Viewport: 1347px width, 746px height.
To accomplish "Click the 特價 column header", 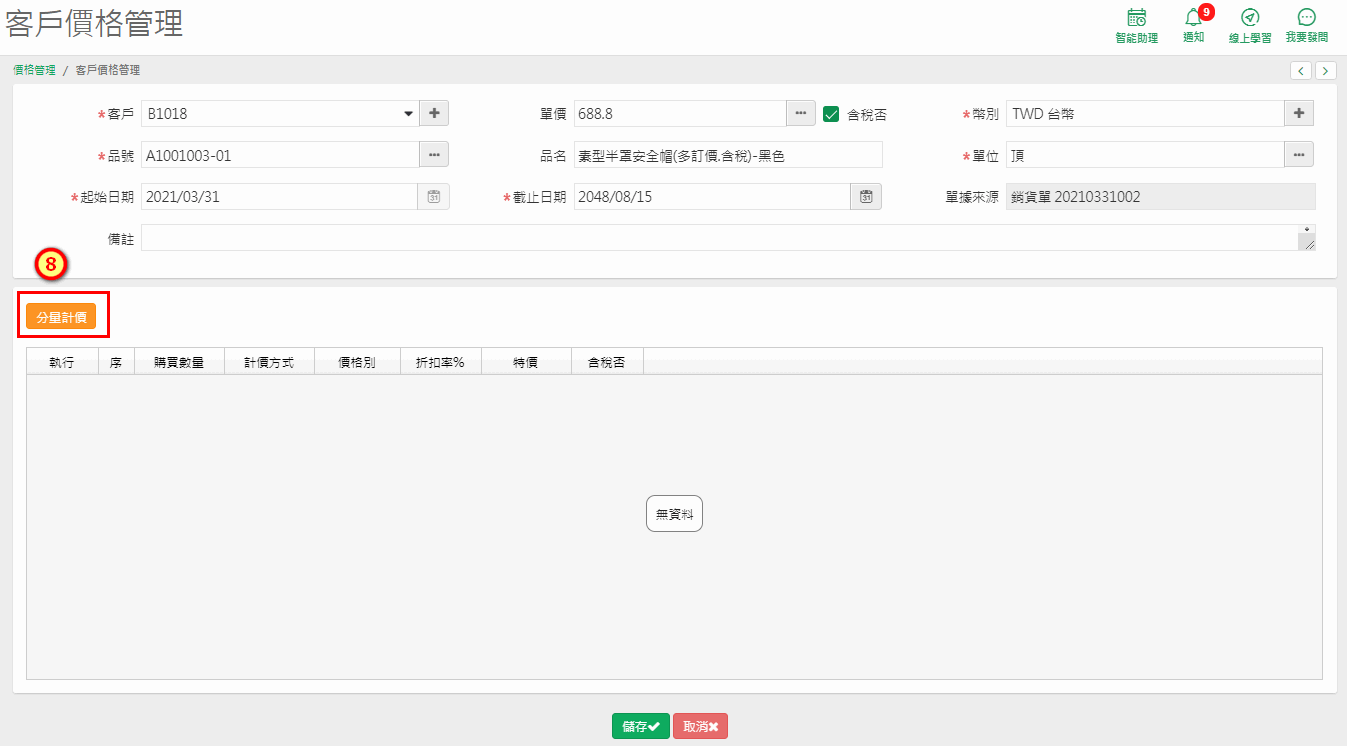I will click(526, 362).
